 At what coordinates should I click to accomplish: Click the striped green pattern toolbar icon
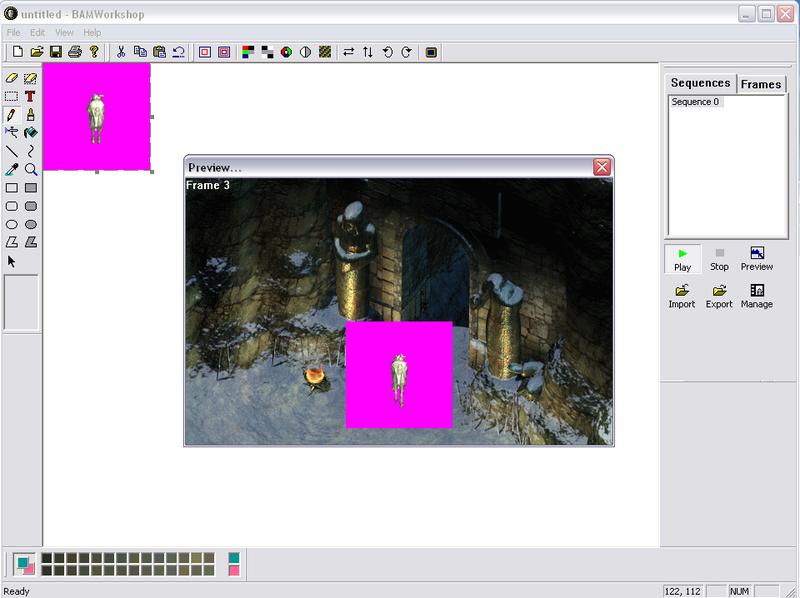324,52
